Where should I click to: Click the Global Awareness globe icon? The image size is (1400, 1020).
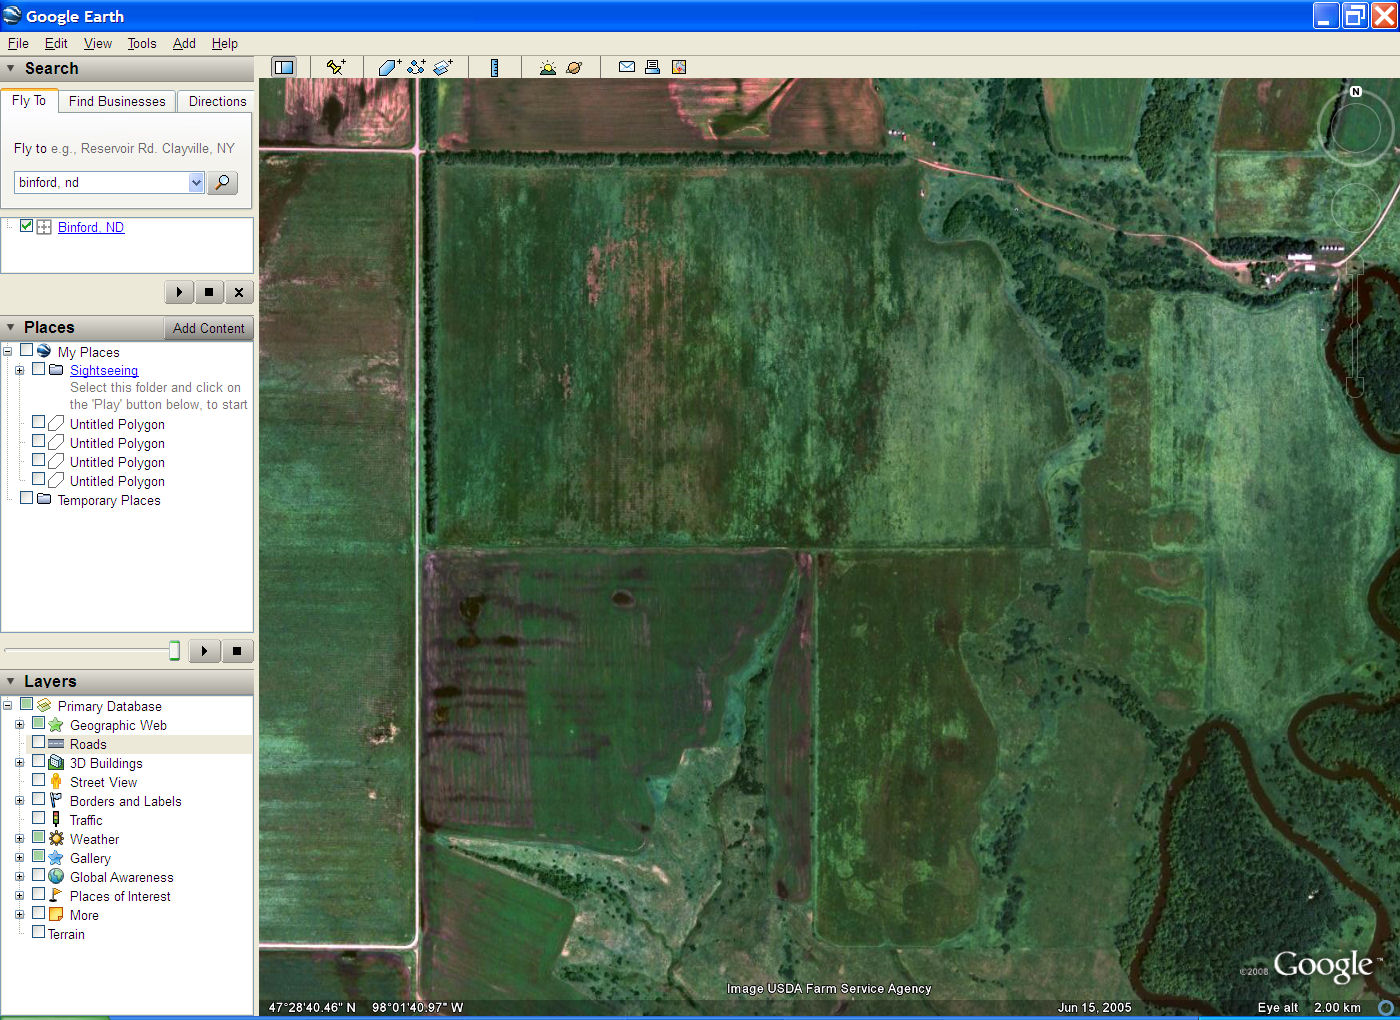[x=56, y=877]
